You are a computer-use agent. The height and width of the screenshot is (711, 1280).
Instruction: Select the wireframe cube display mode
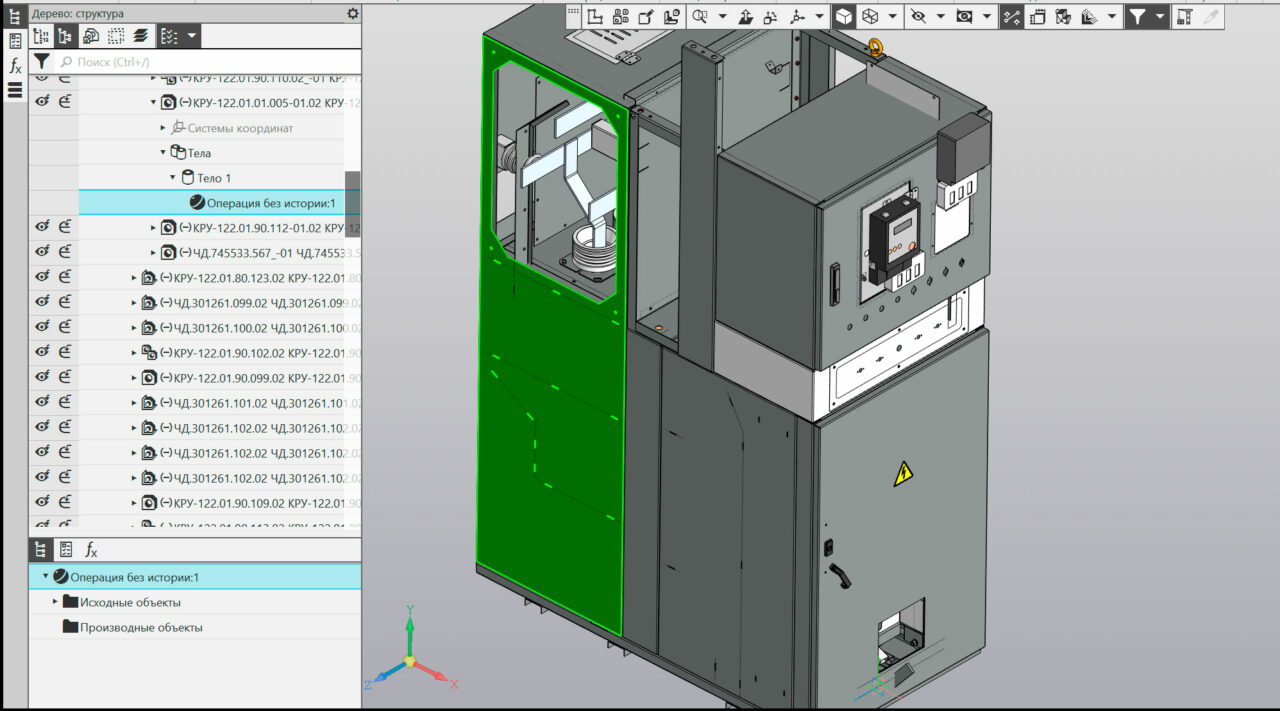tap(870, 16)
